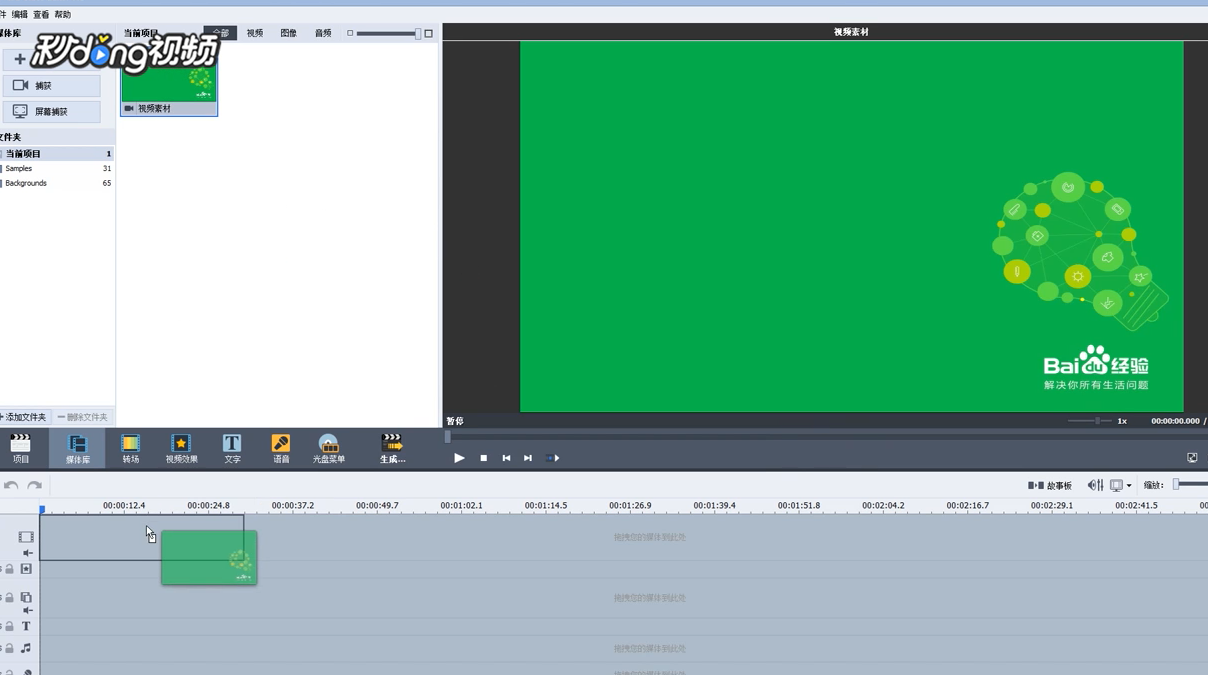The width and height of the screenshot is (1208, 675).
Task: Switch to 故事板 (Storyboard) view
Action: [x=1050, y=486]
